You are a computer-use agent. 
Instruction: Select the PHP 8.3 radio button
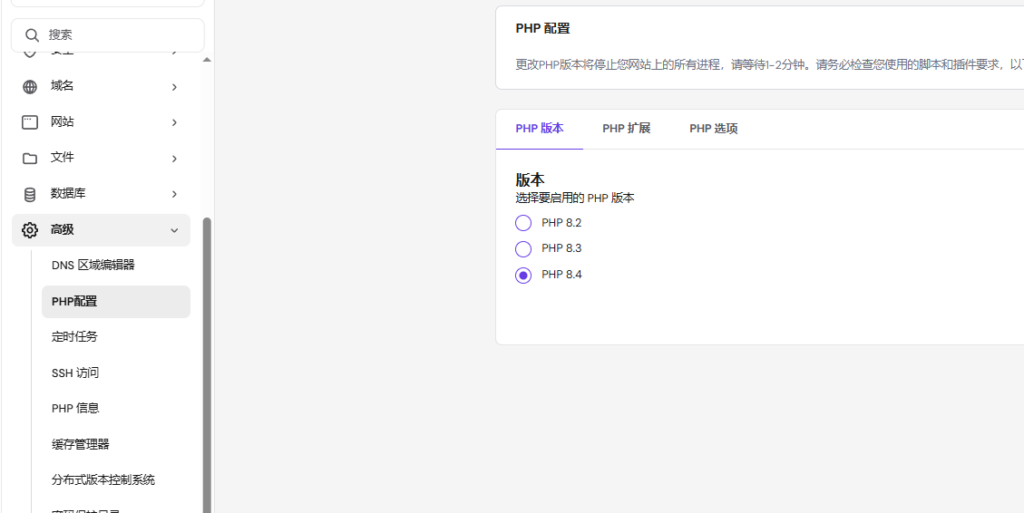(523, 249)
